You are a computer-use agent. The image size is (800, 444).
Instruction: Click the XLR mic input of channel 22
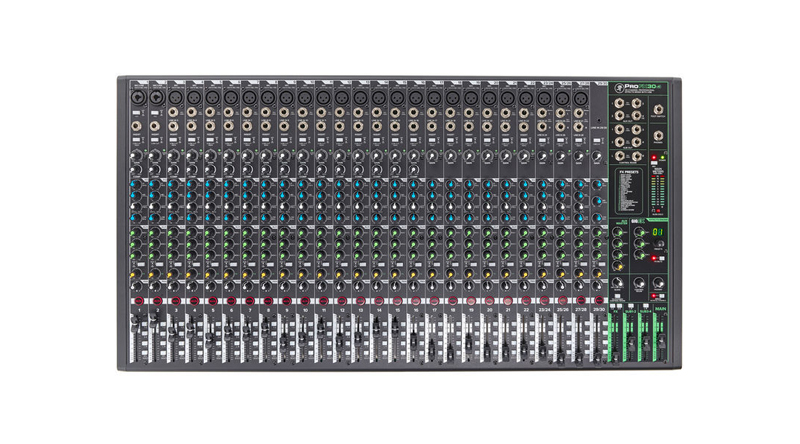coord(524,97)
